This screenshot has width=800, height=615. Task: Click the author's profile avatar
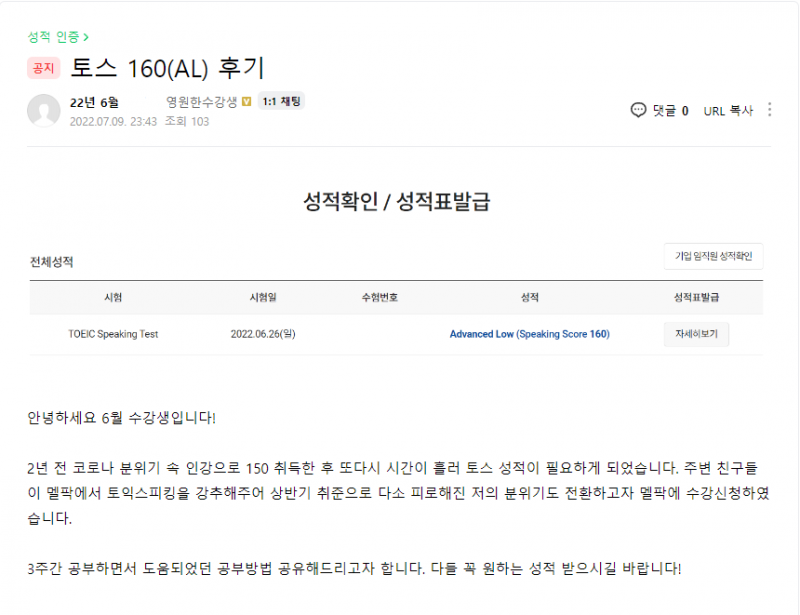pyautogui.click(x=43, y=110)
